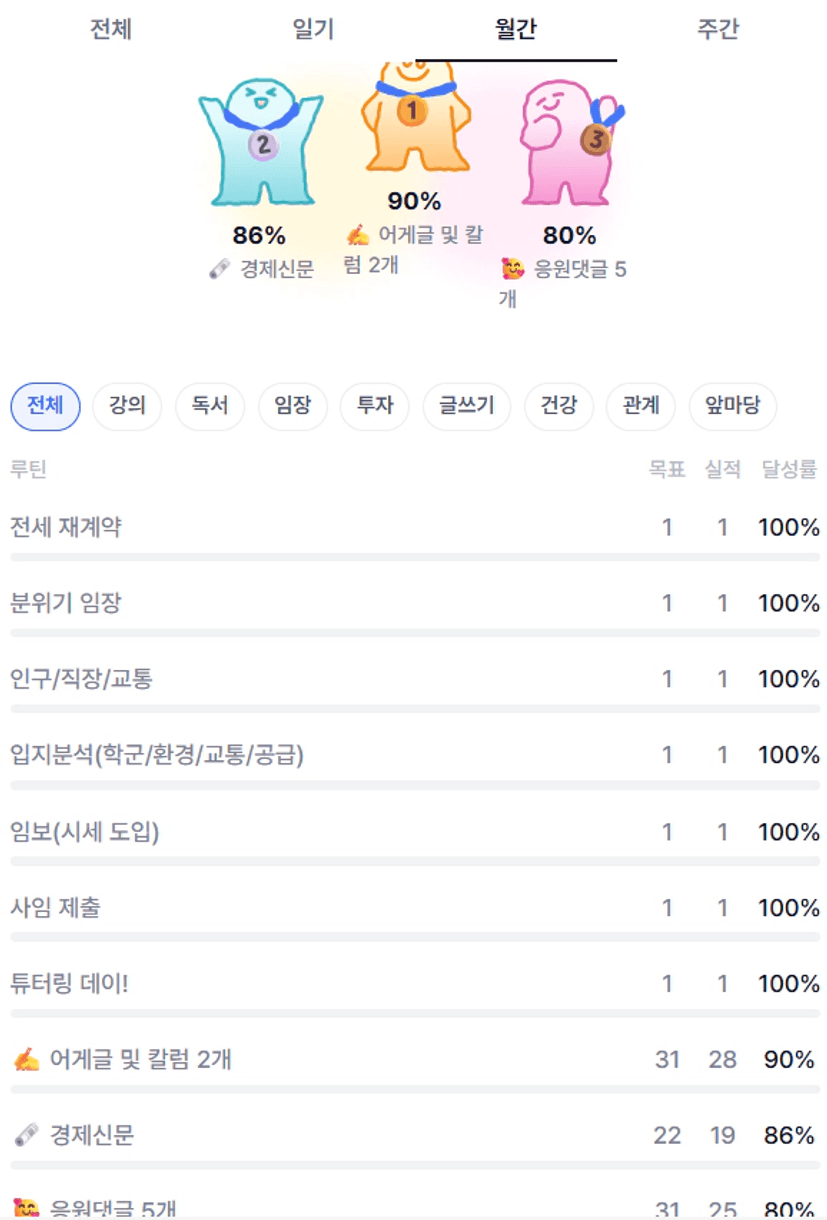This screenshot has width=827, height=1220.
Task: Filter routines by 투자 chip
Action: [375, 407]
